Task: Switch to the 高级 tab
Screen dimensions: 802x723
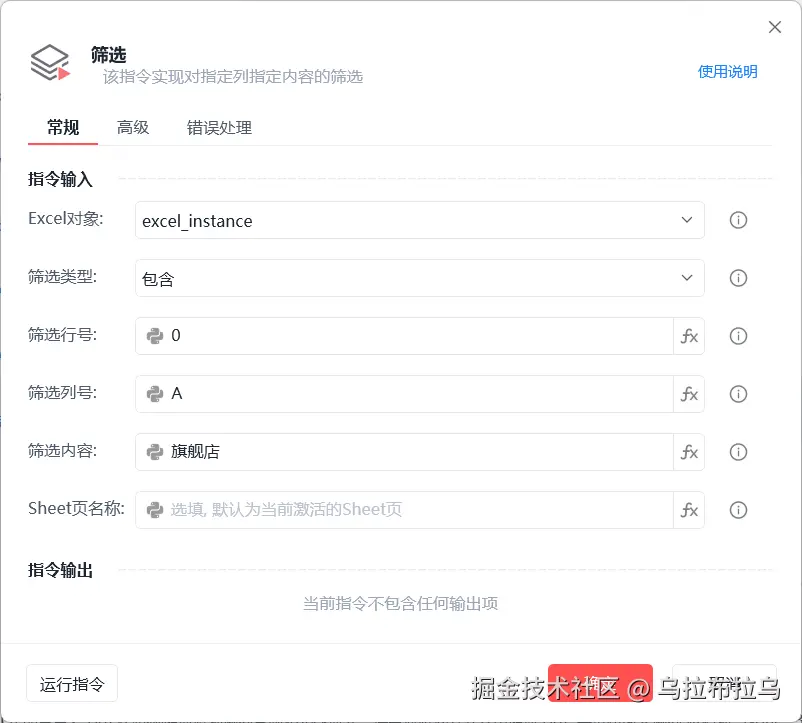Action: [133, 128]
